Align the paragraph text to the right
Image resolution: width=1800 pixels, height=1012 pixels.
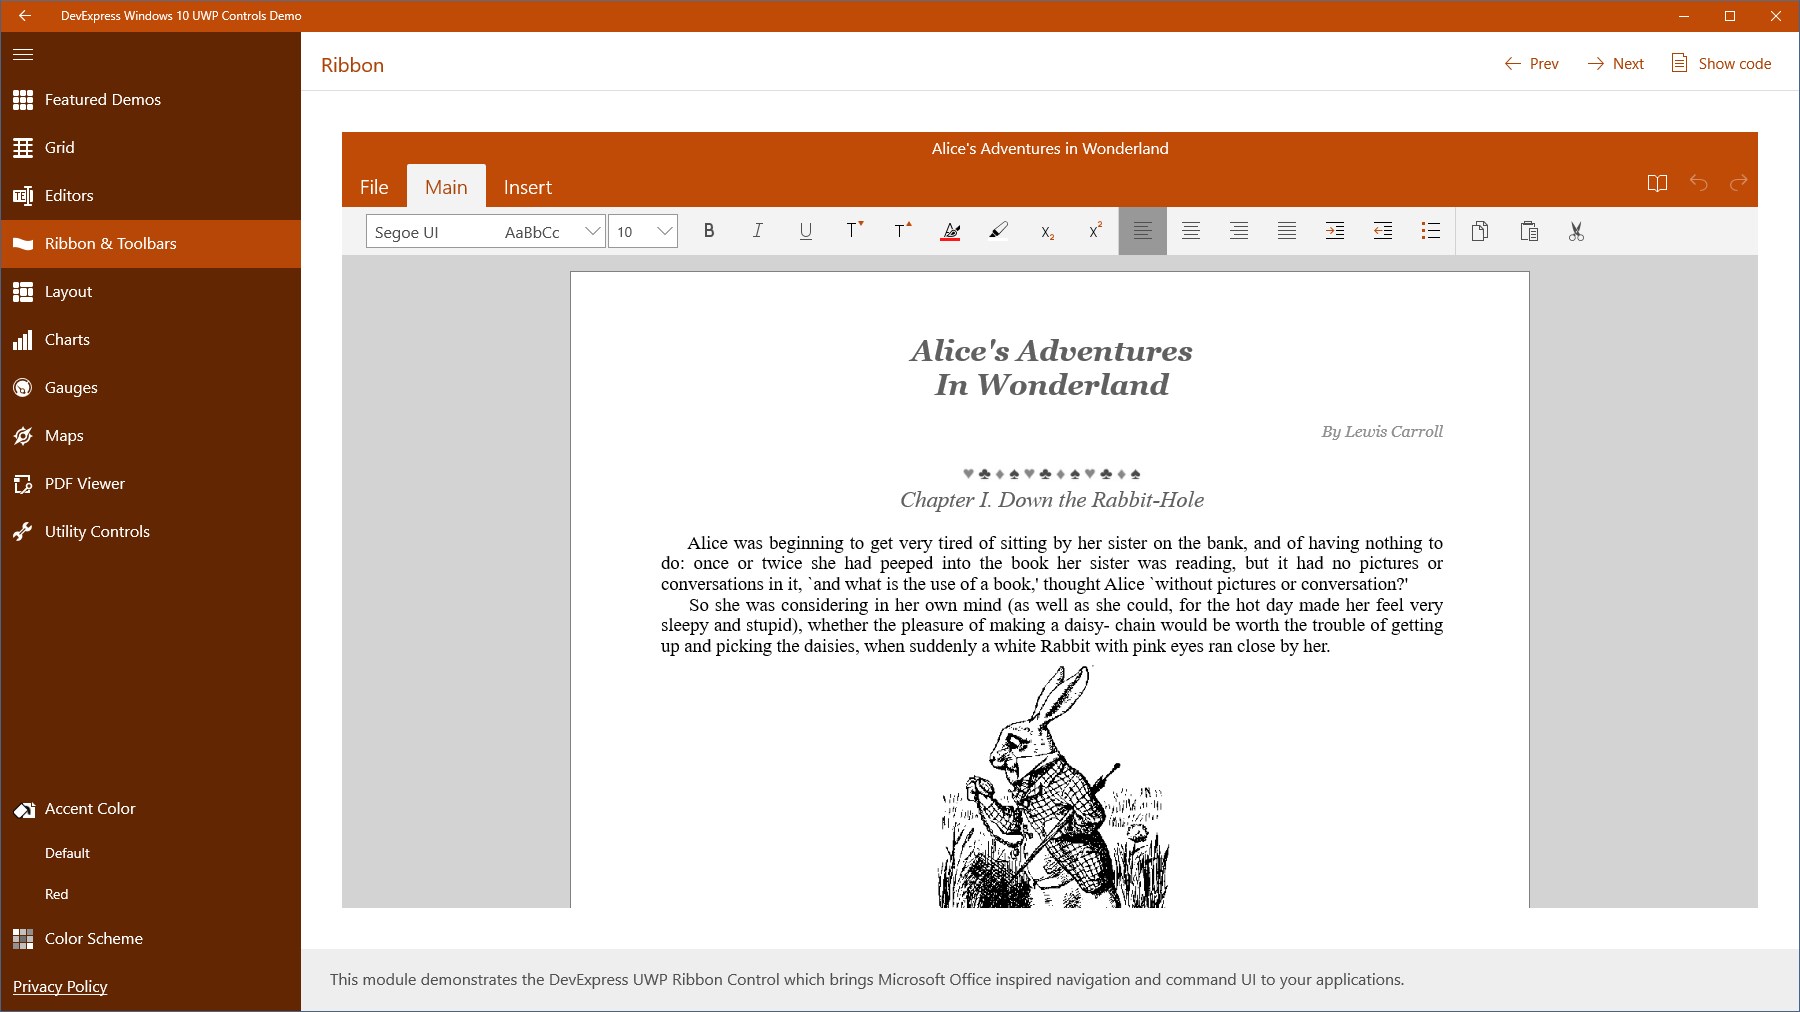(1239, 231)
